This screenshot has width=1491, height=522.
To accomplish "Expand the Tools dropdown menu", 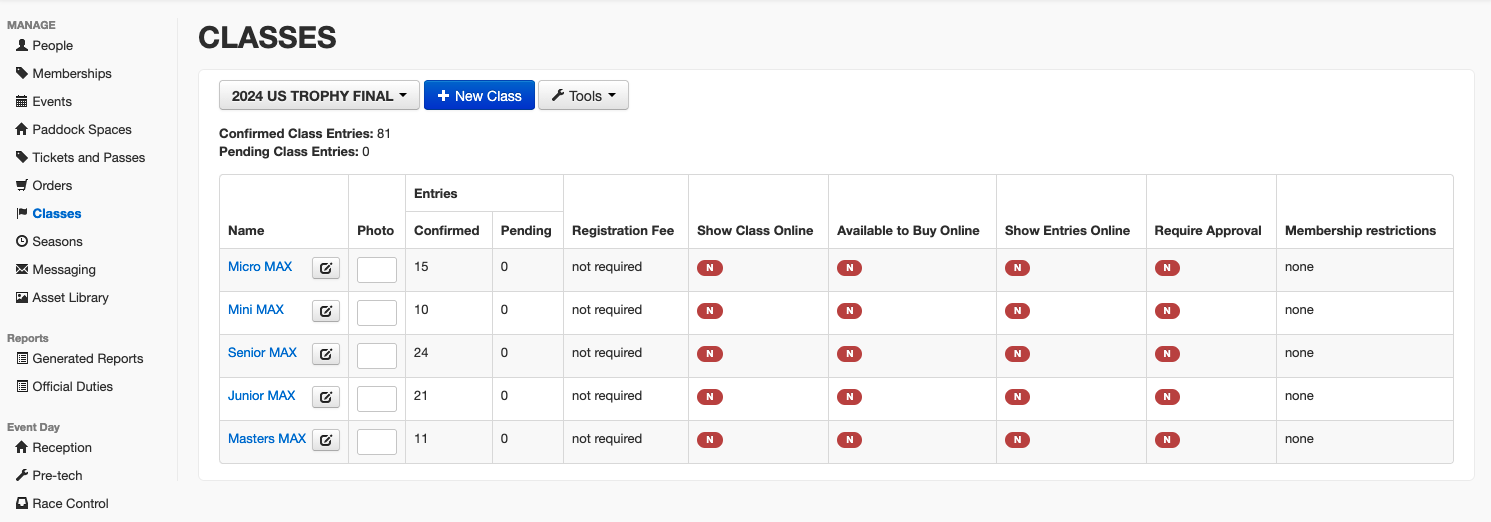I will (x=584, y=96).
